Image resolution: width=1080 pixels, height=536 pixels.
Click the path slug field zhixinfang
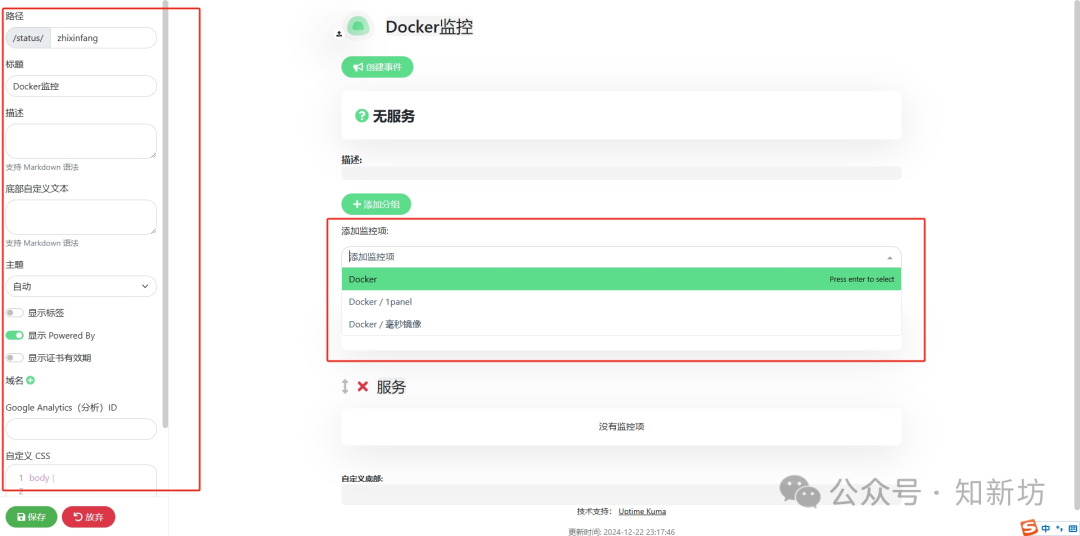103,38
